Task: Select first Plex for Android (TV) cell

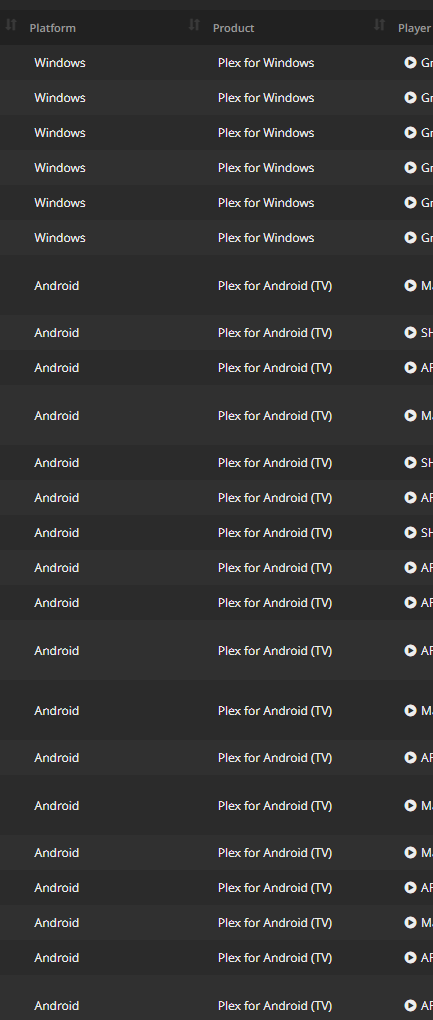Action: (x=275, y=286)
